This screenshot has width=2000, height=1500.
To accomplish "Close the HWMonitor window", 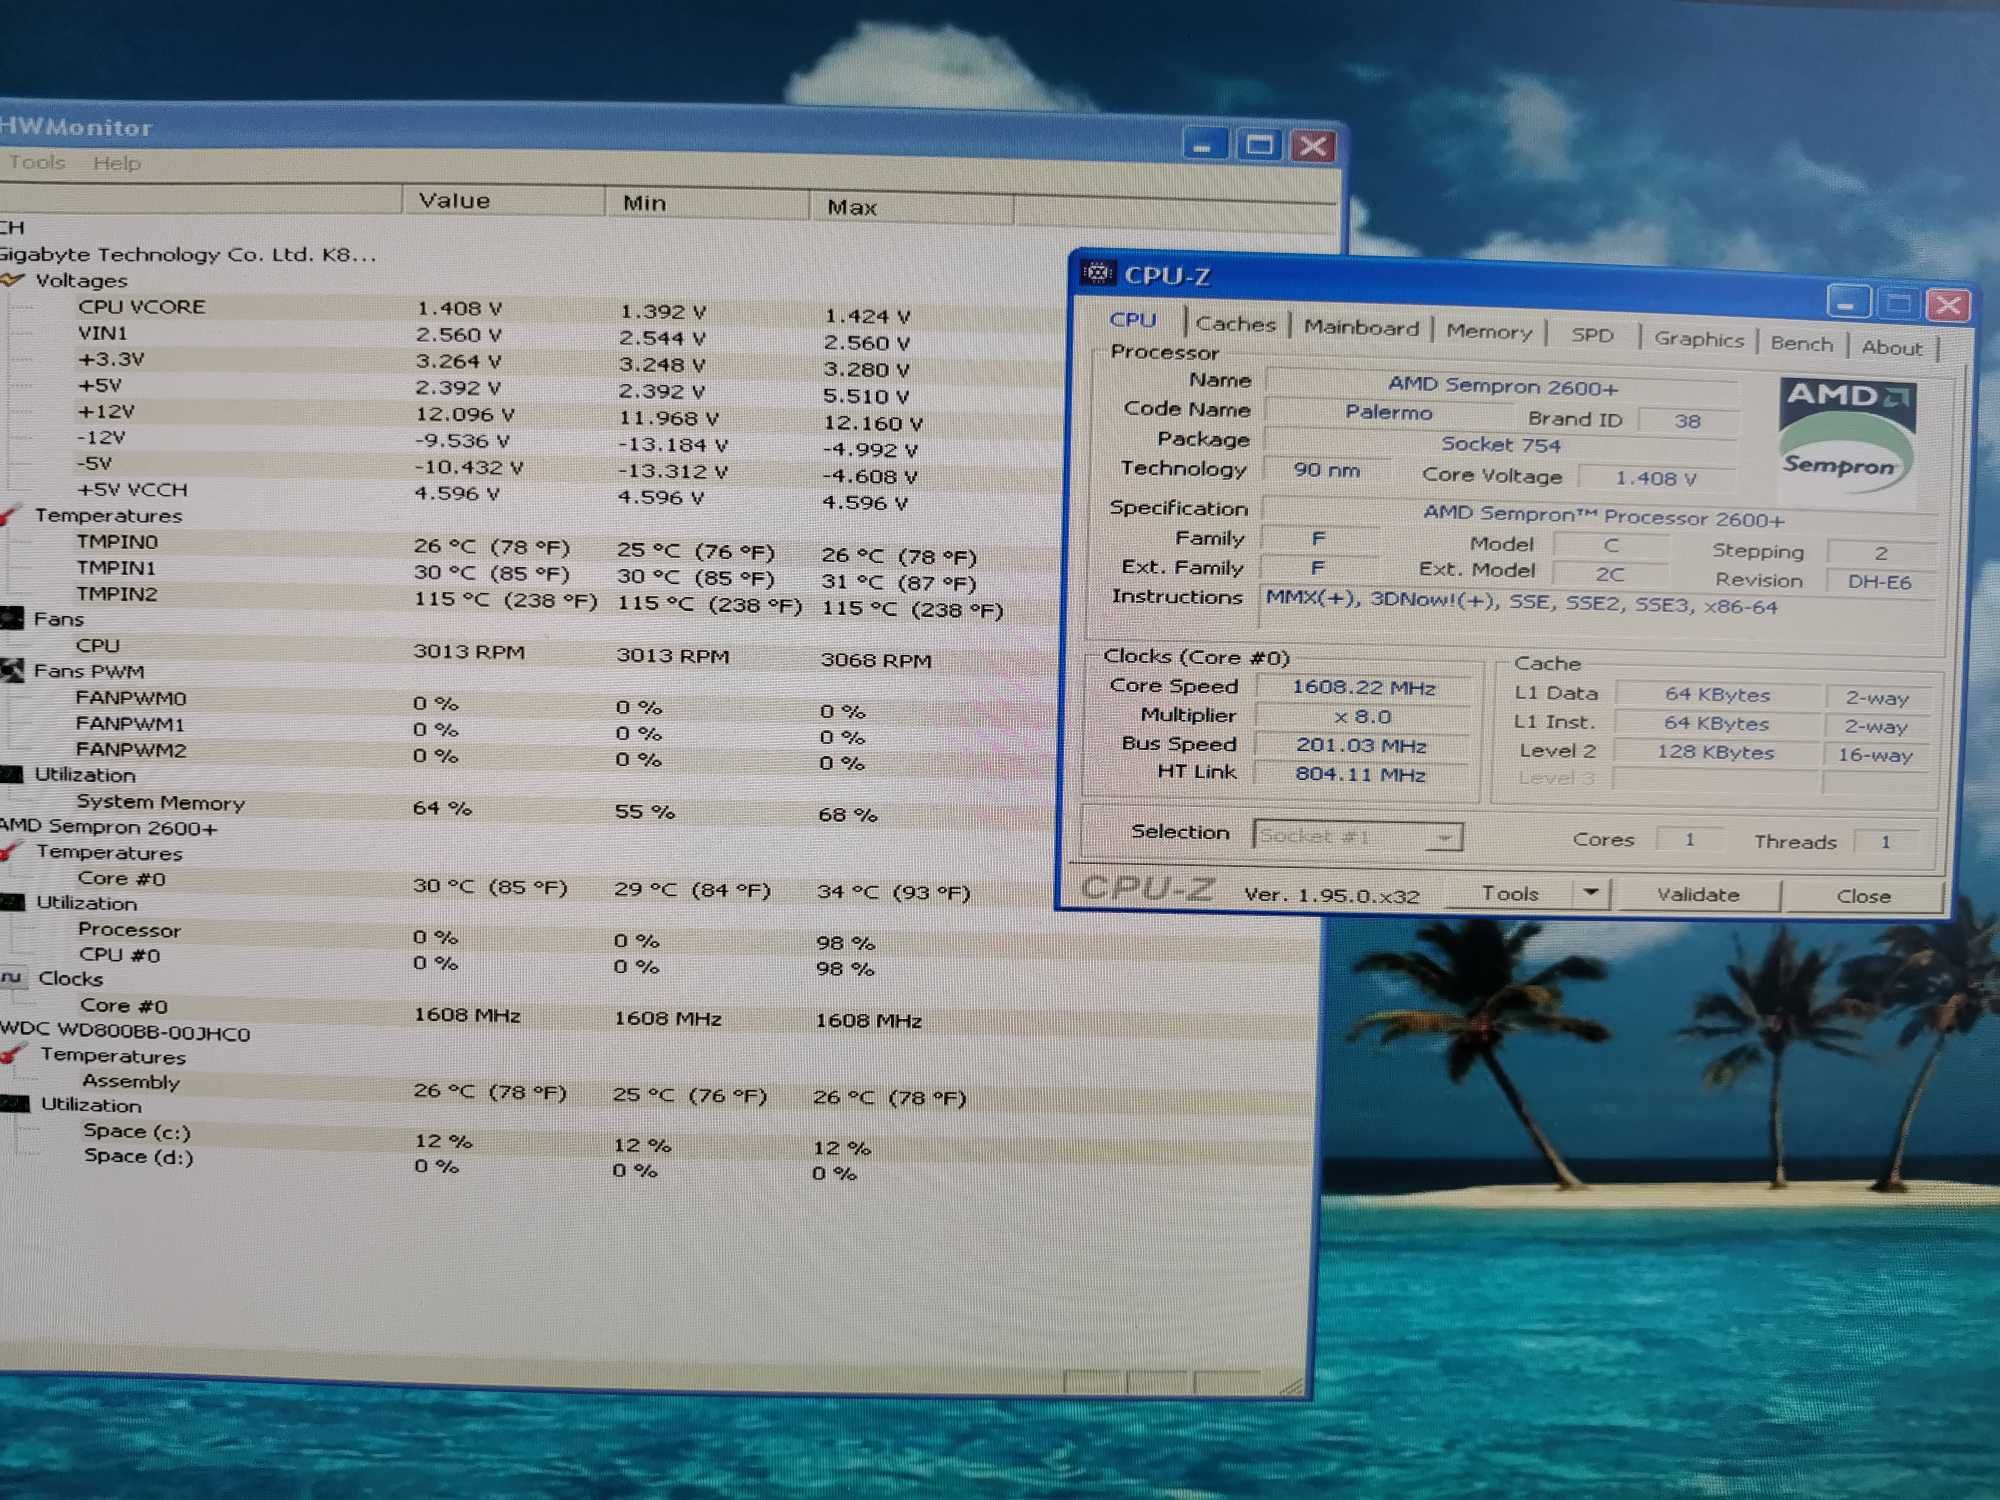I will 1313,147.
